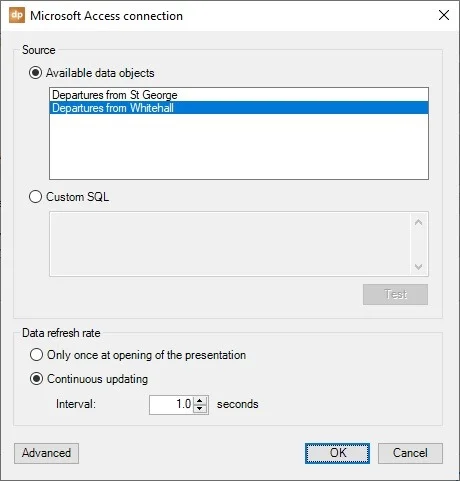
Task: Confirm the connection with OK
Action: 337,453
